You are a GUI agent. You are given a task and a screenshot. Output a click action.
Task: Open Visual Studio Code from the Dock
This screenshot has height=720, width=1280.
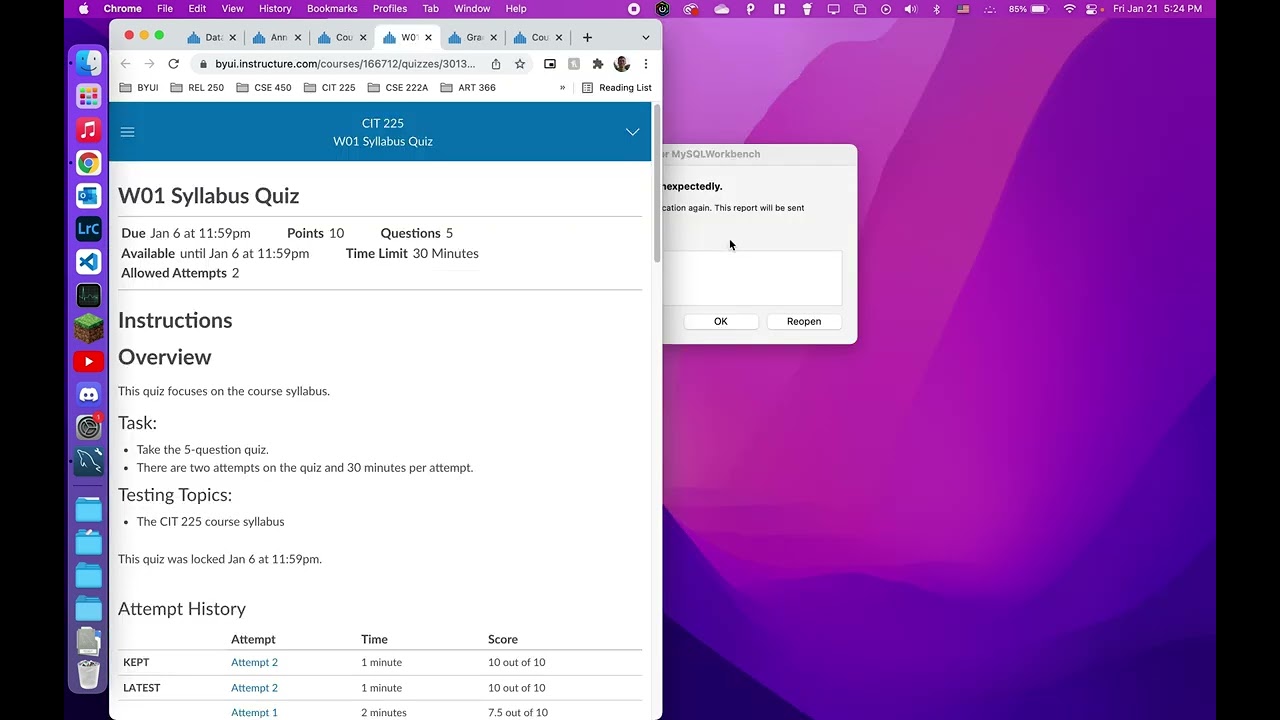coord(89,262)
